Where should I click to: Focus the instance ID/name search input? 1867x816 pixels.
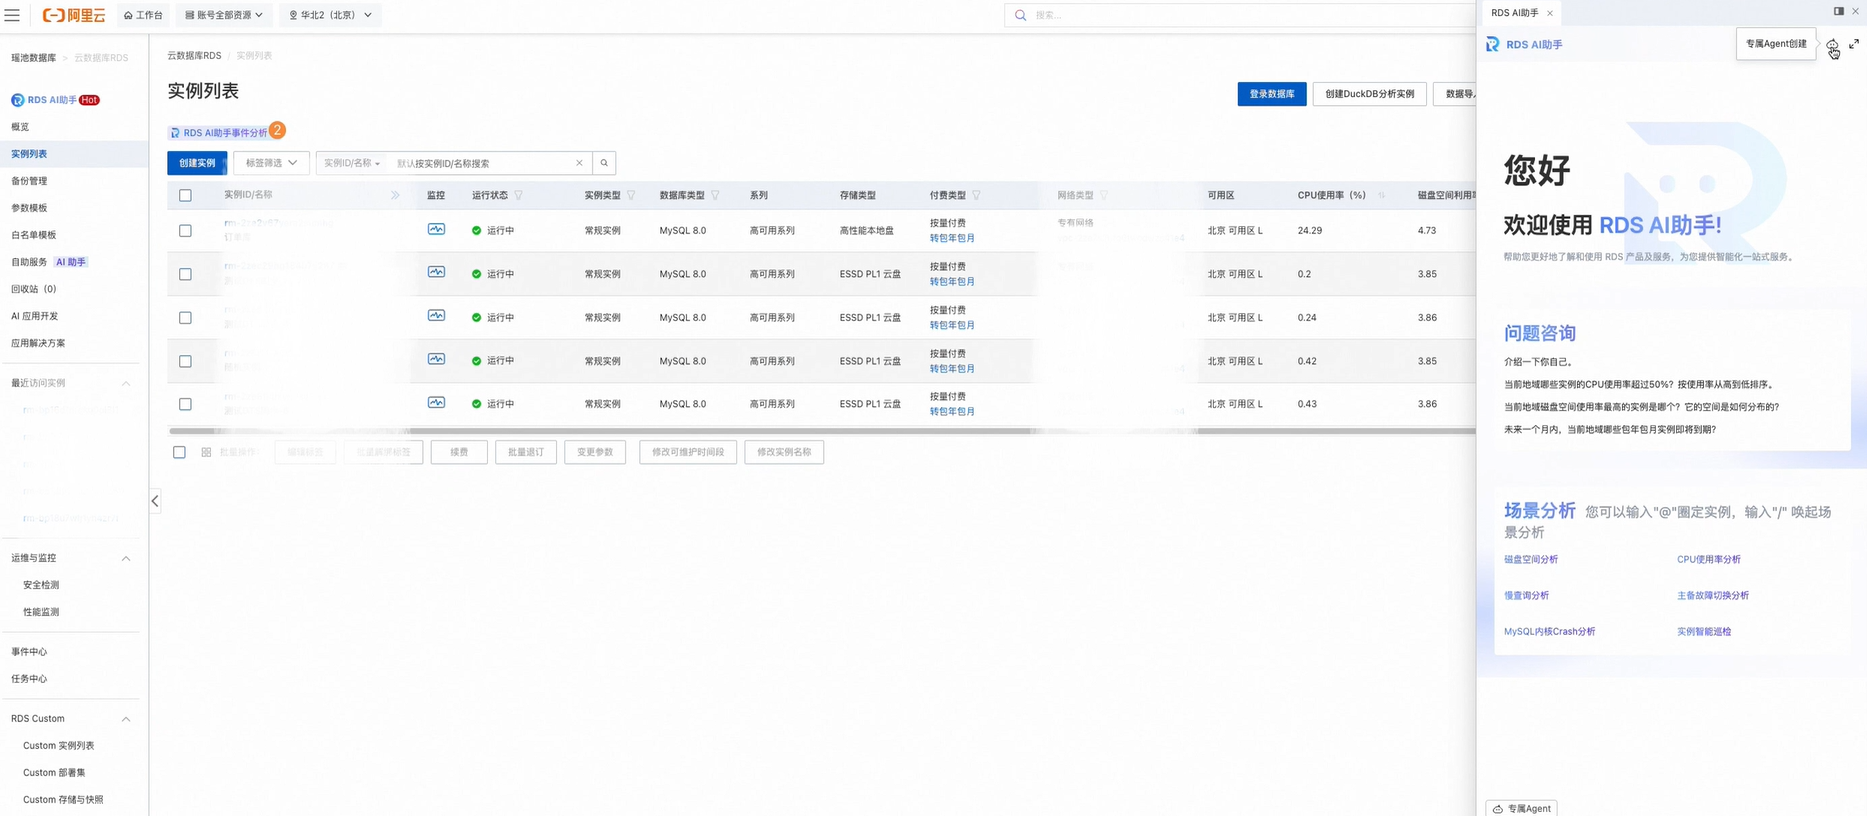click(x=482, y=163)
